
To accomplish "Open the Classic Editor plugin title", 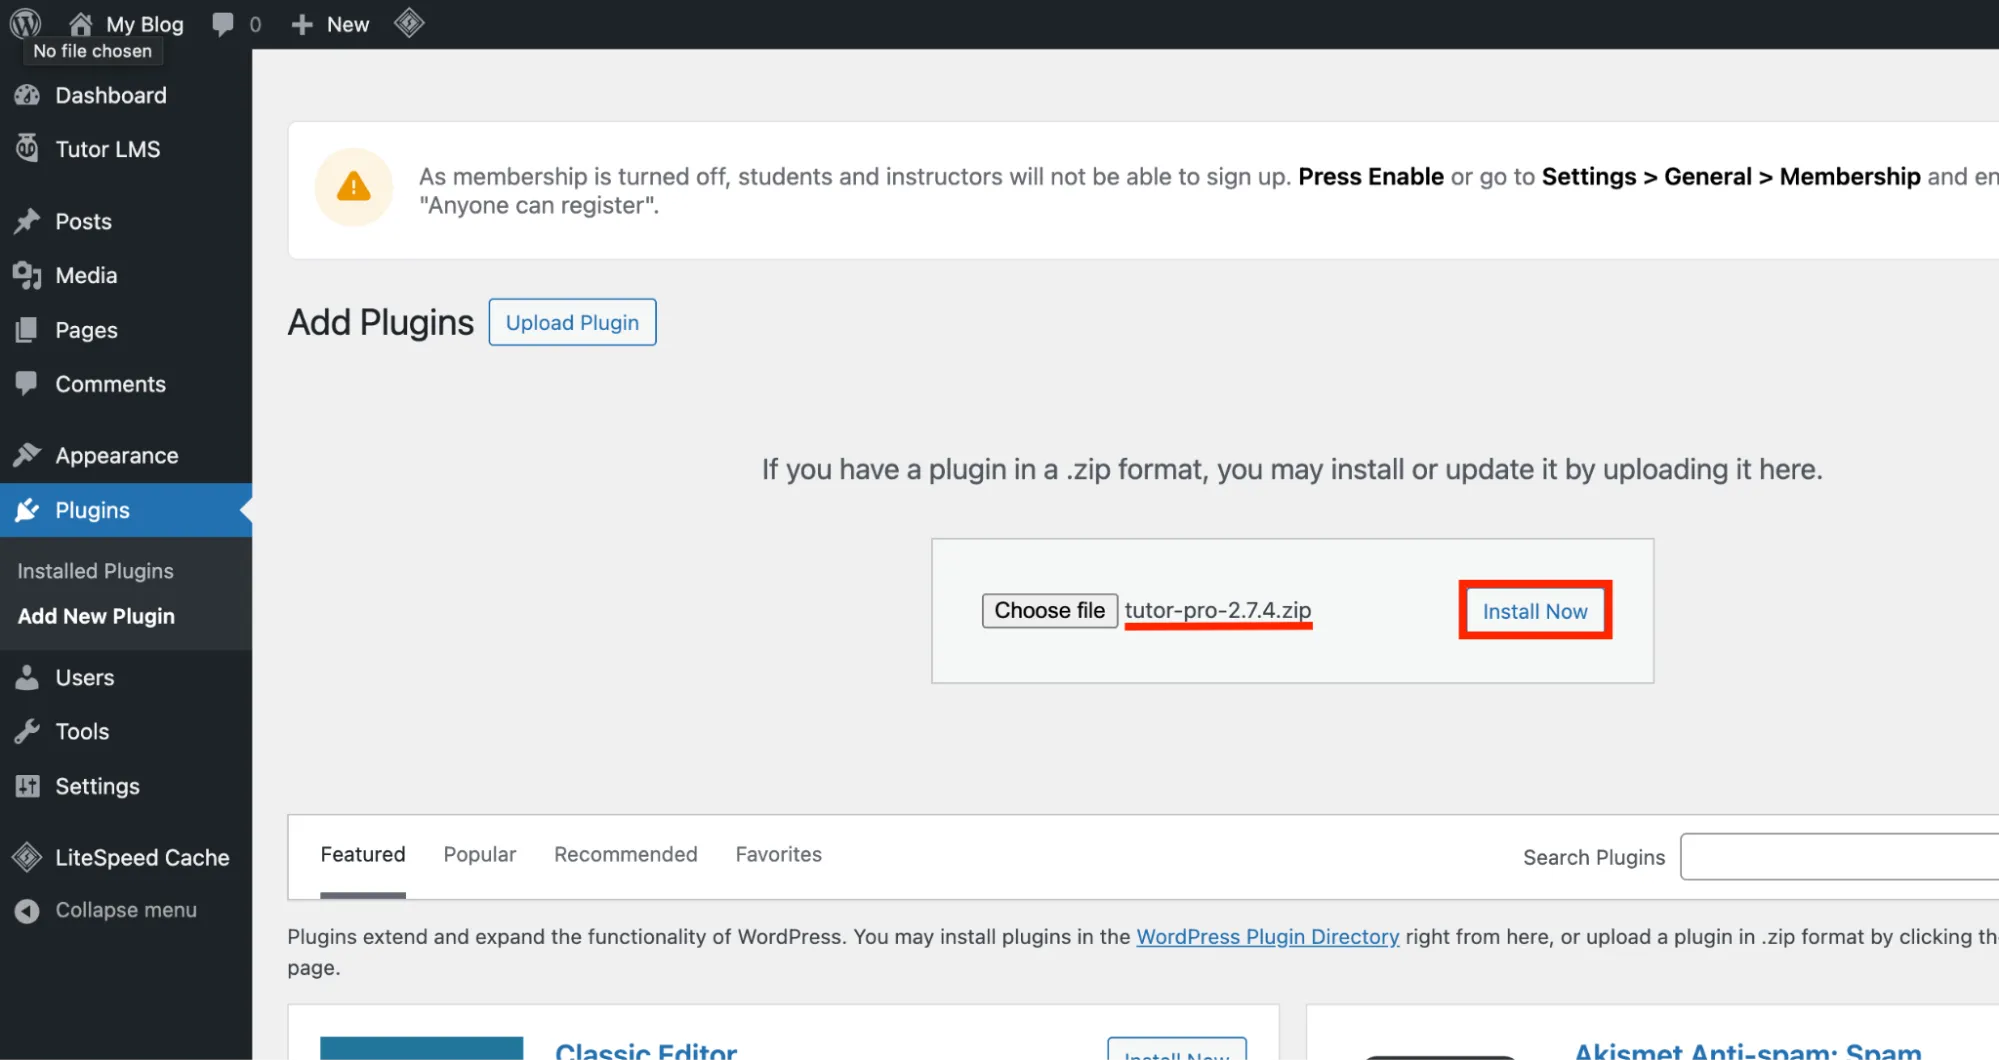I will click(646, 1050).
